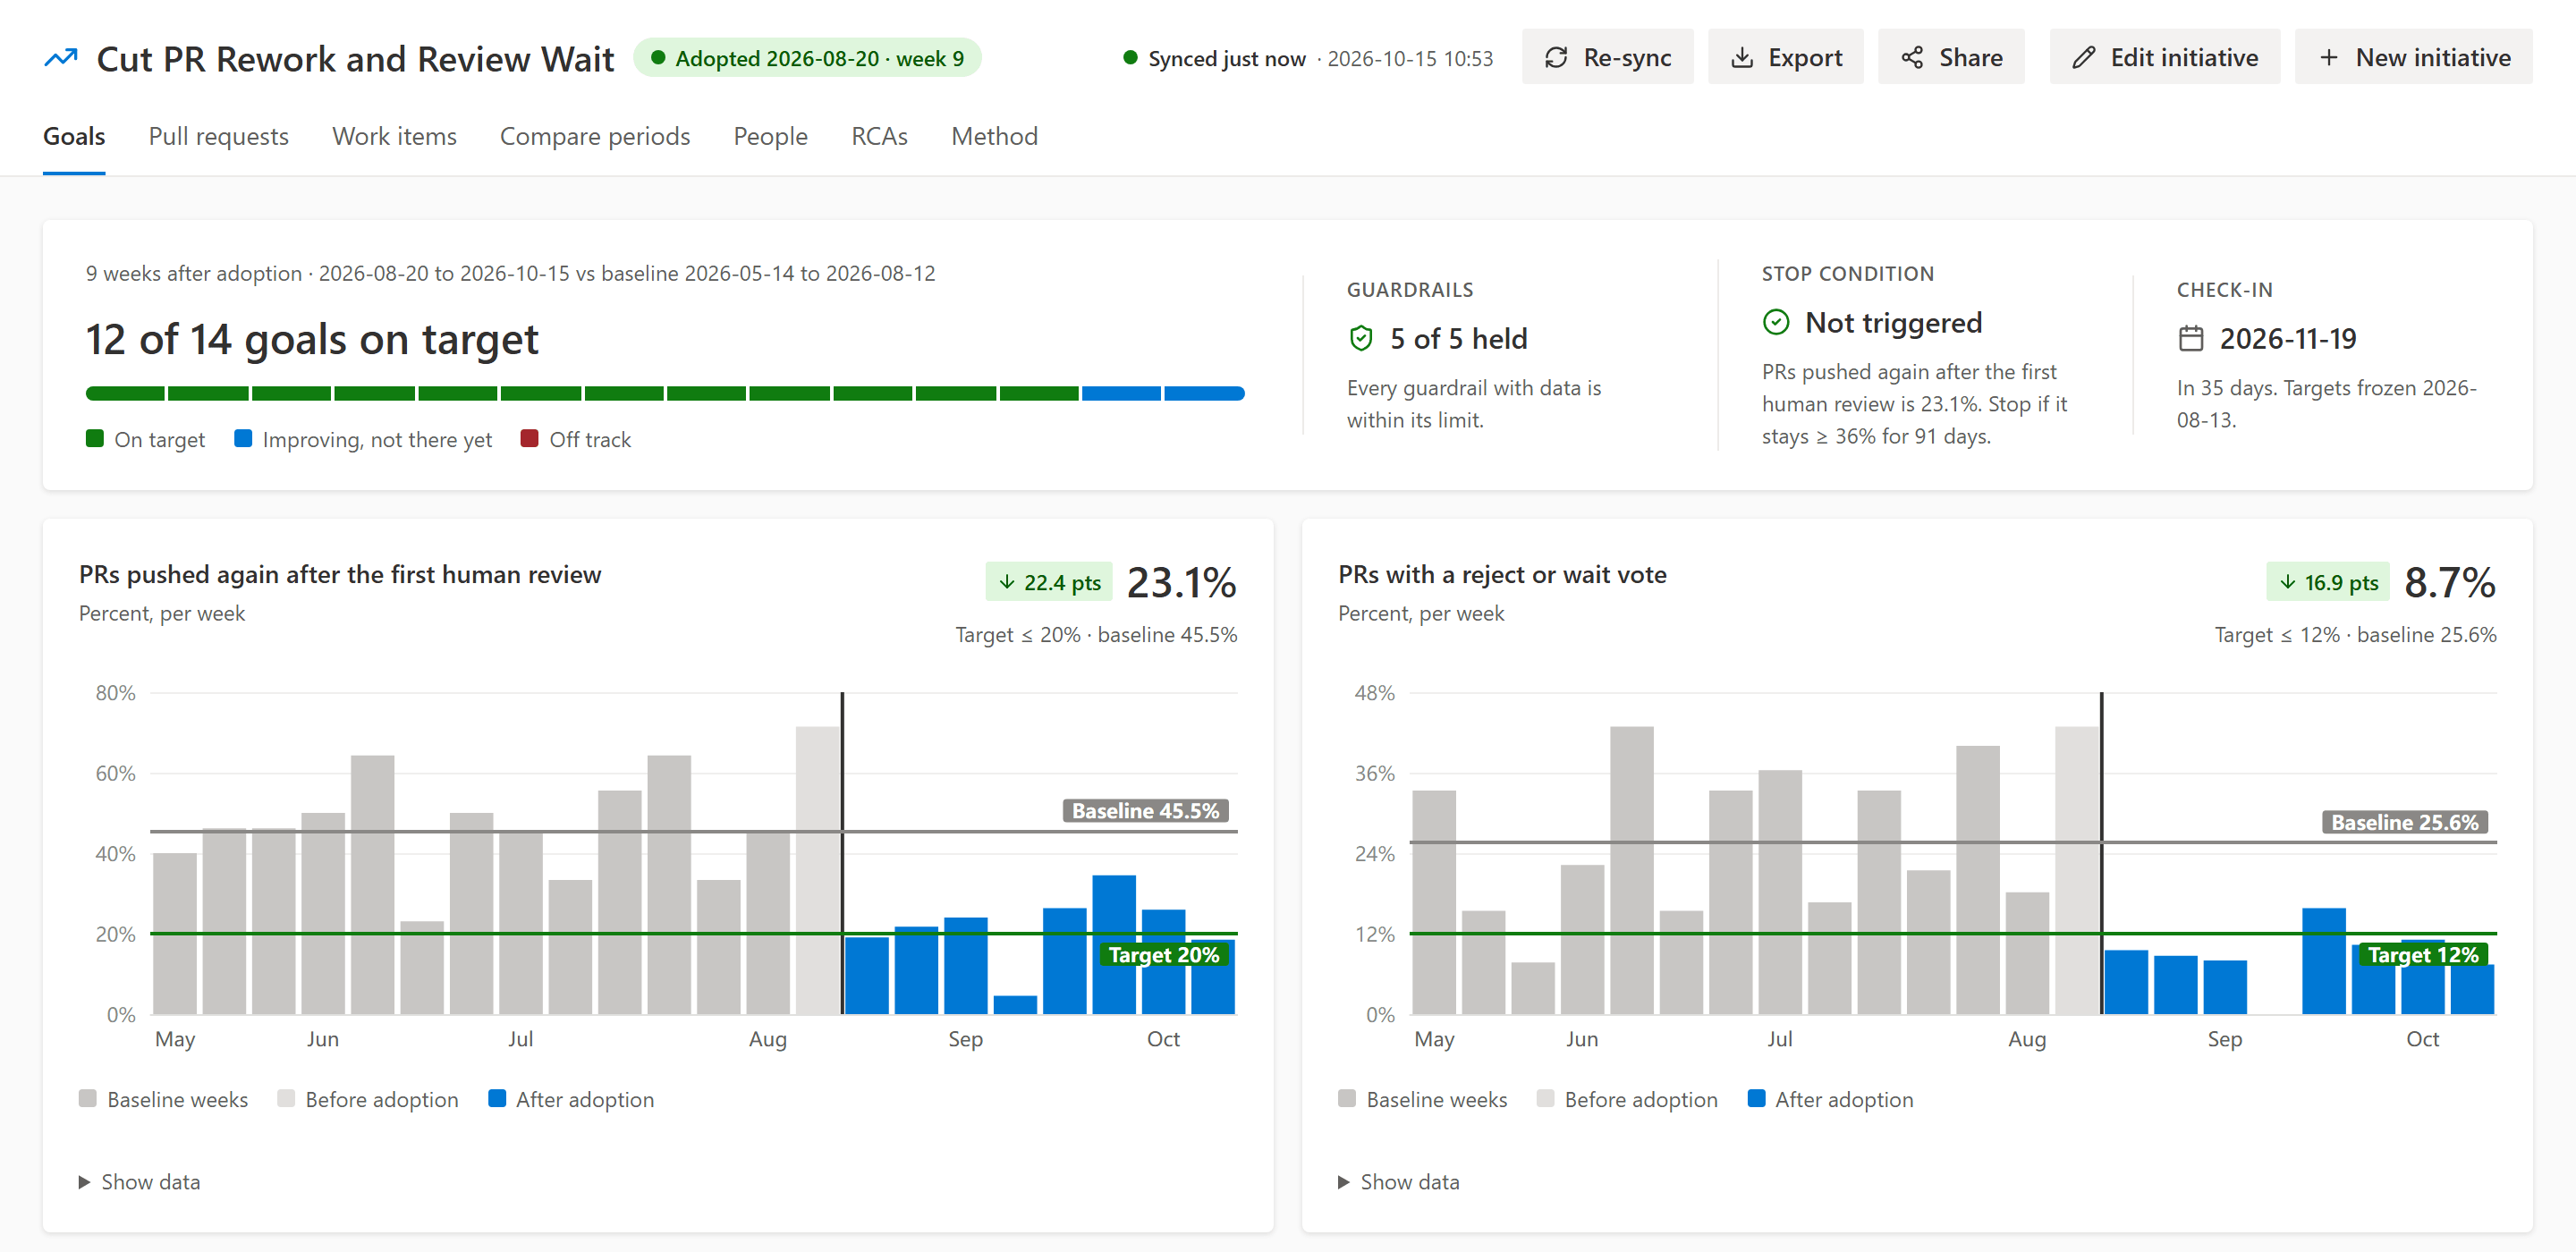Click the Share button
The image size is (2576, 1252).
coord(1951,58)
